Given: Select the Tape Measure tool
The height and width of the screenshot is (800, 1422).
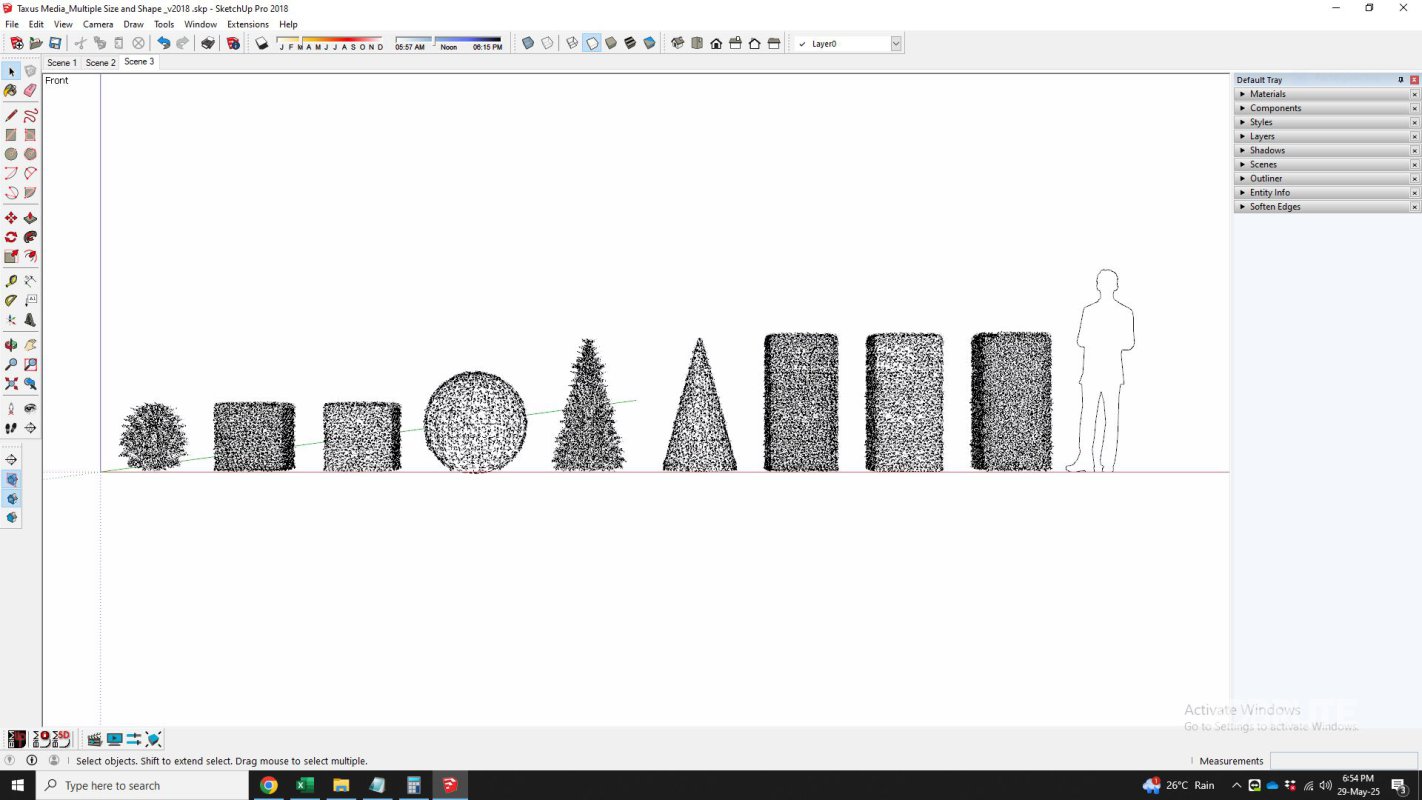Looking at the screenshot, I should tap(12, 280).
